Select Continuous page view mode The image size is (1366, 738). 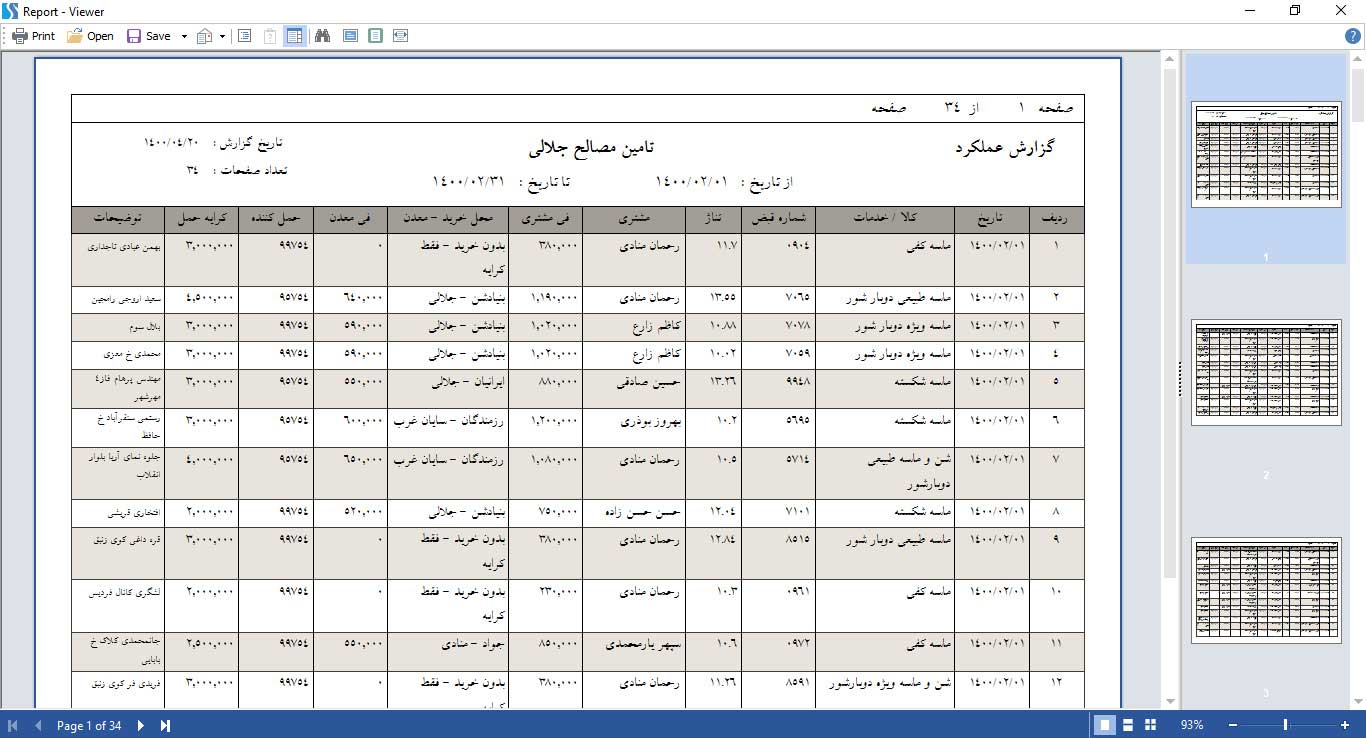click(x=1128, y=725)
